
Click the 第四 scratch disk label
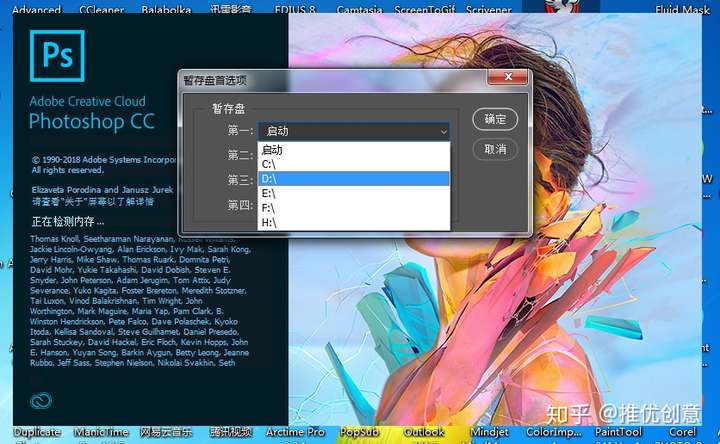tap(241, 205)
